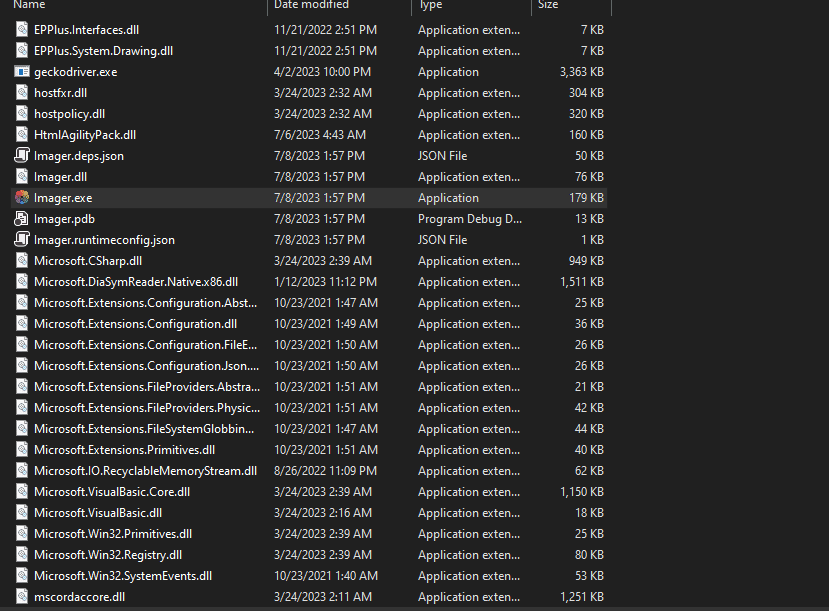This screenshot has height=611, width=829.
Task: Select Microsoft.Extensions.Configuration.FileE... file name
Action: click(x=145, y=345)
